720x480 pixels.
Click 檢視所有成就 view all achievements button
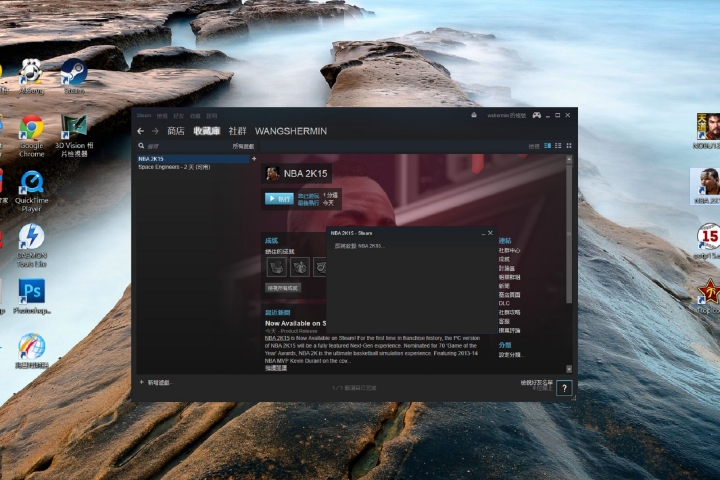(283, 288)
